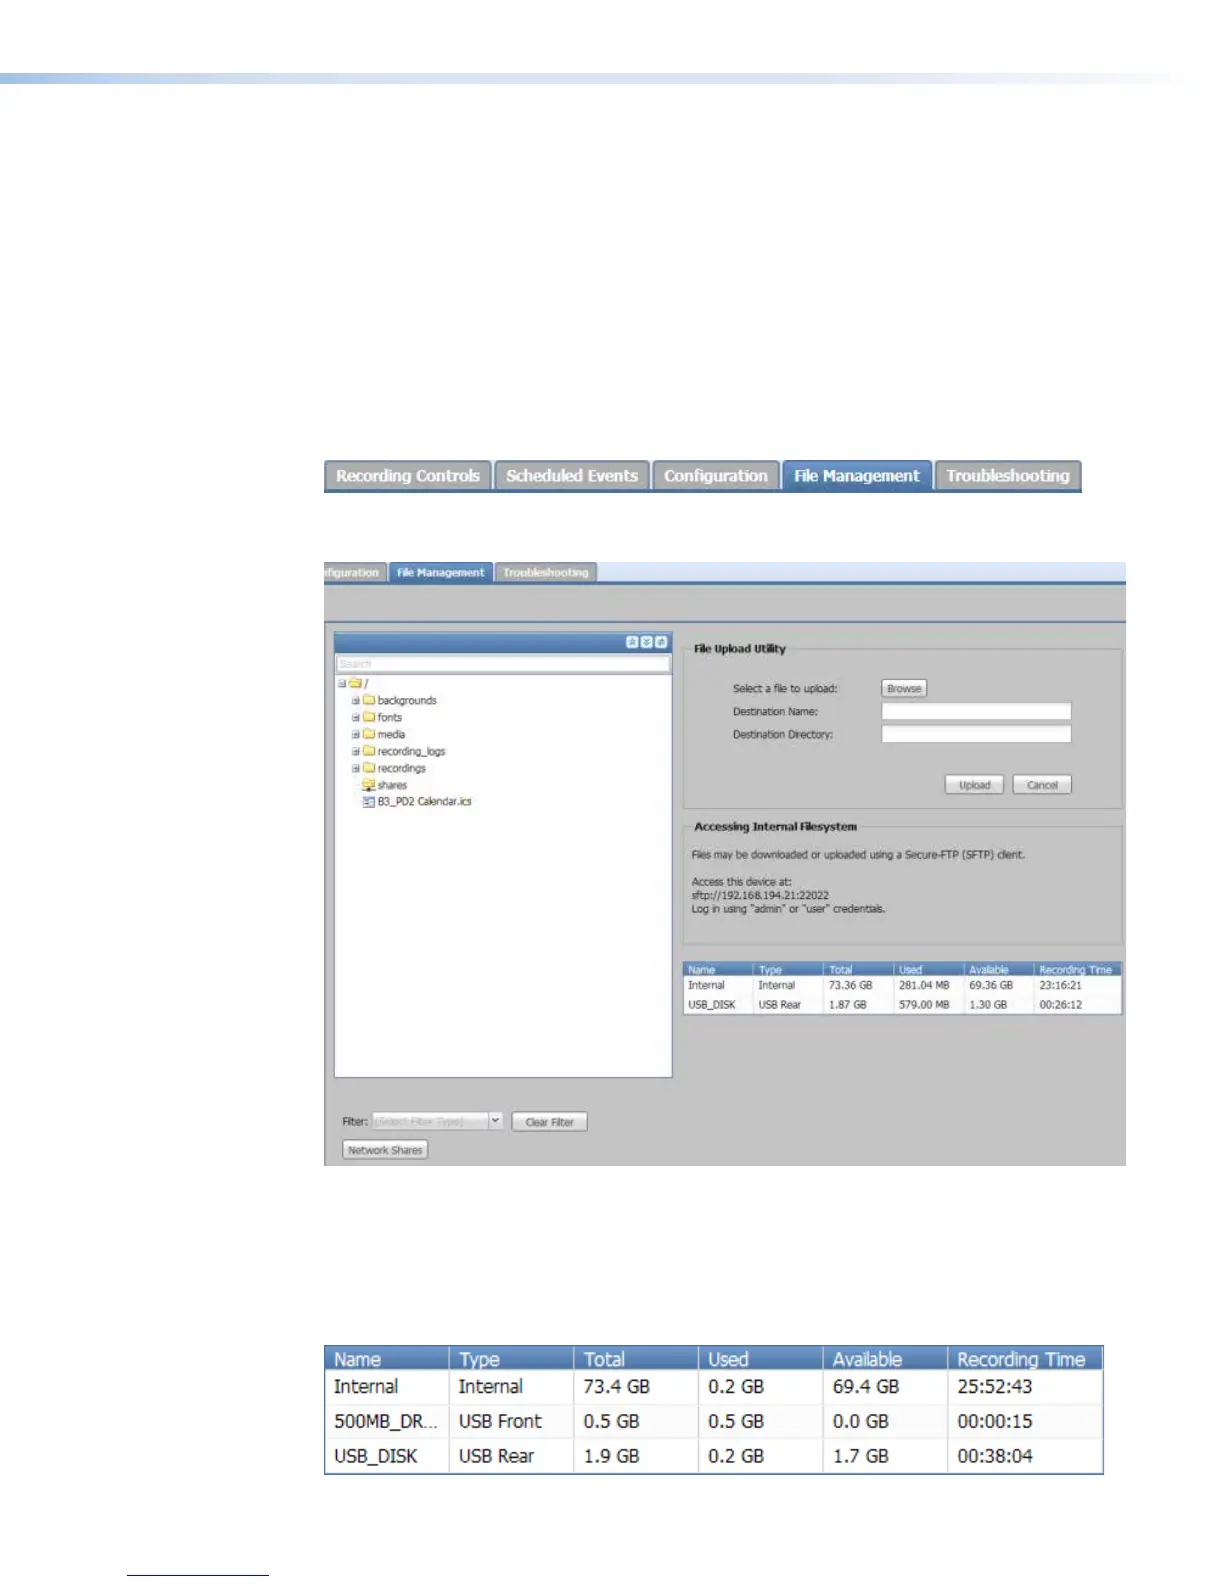The image size is (1224, 1584).
Task: Expand the fonts folder node
Action: tap(355, 718)
